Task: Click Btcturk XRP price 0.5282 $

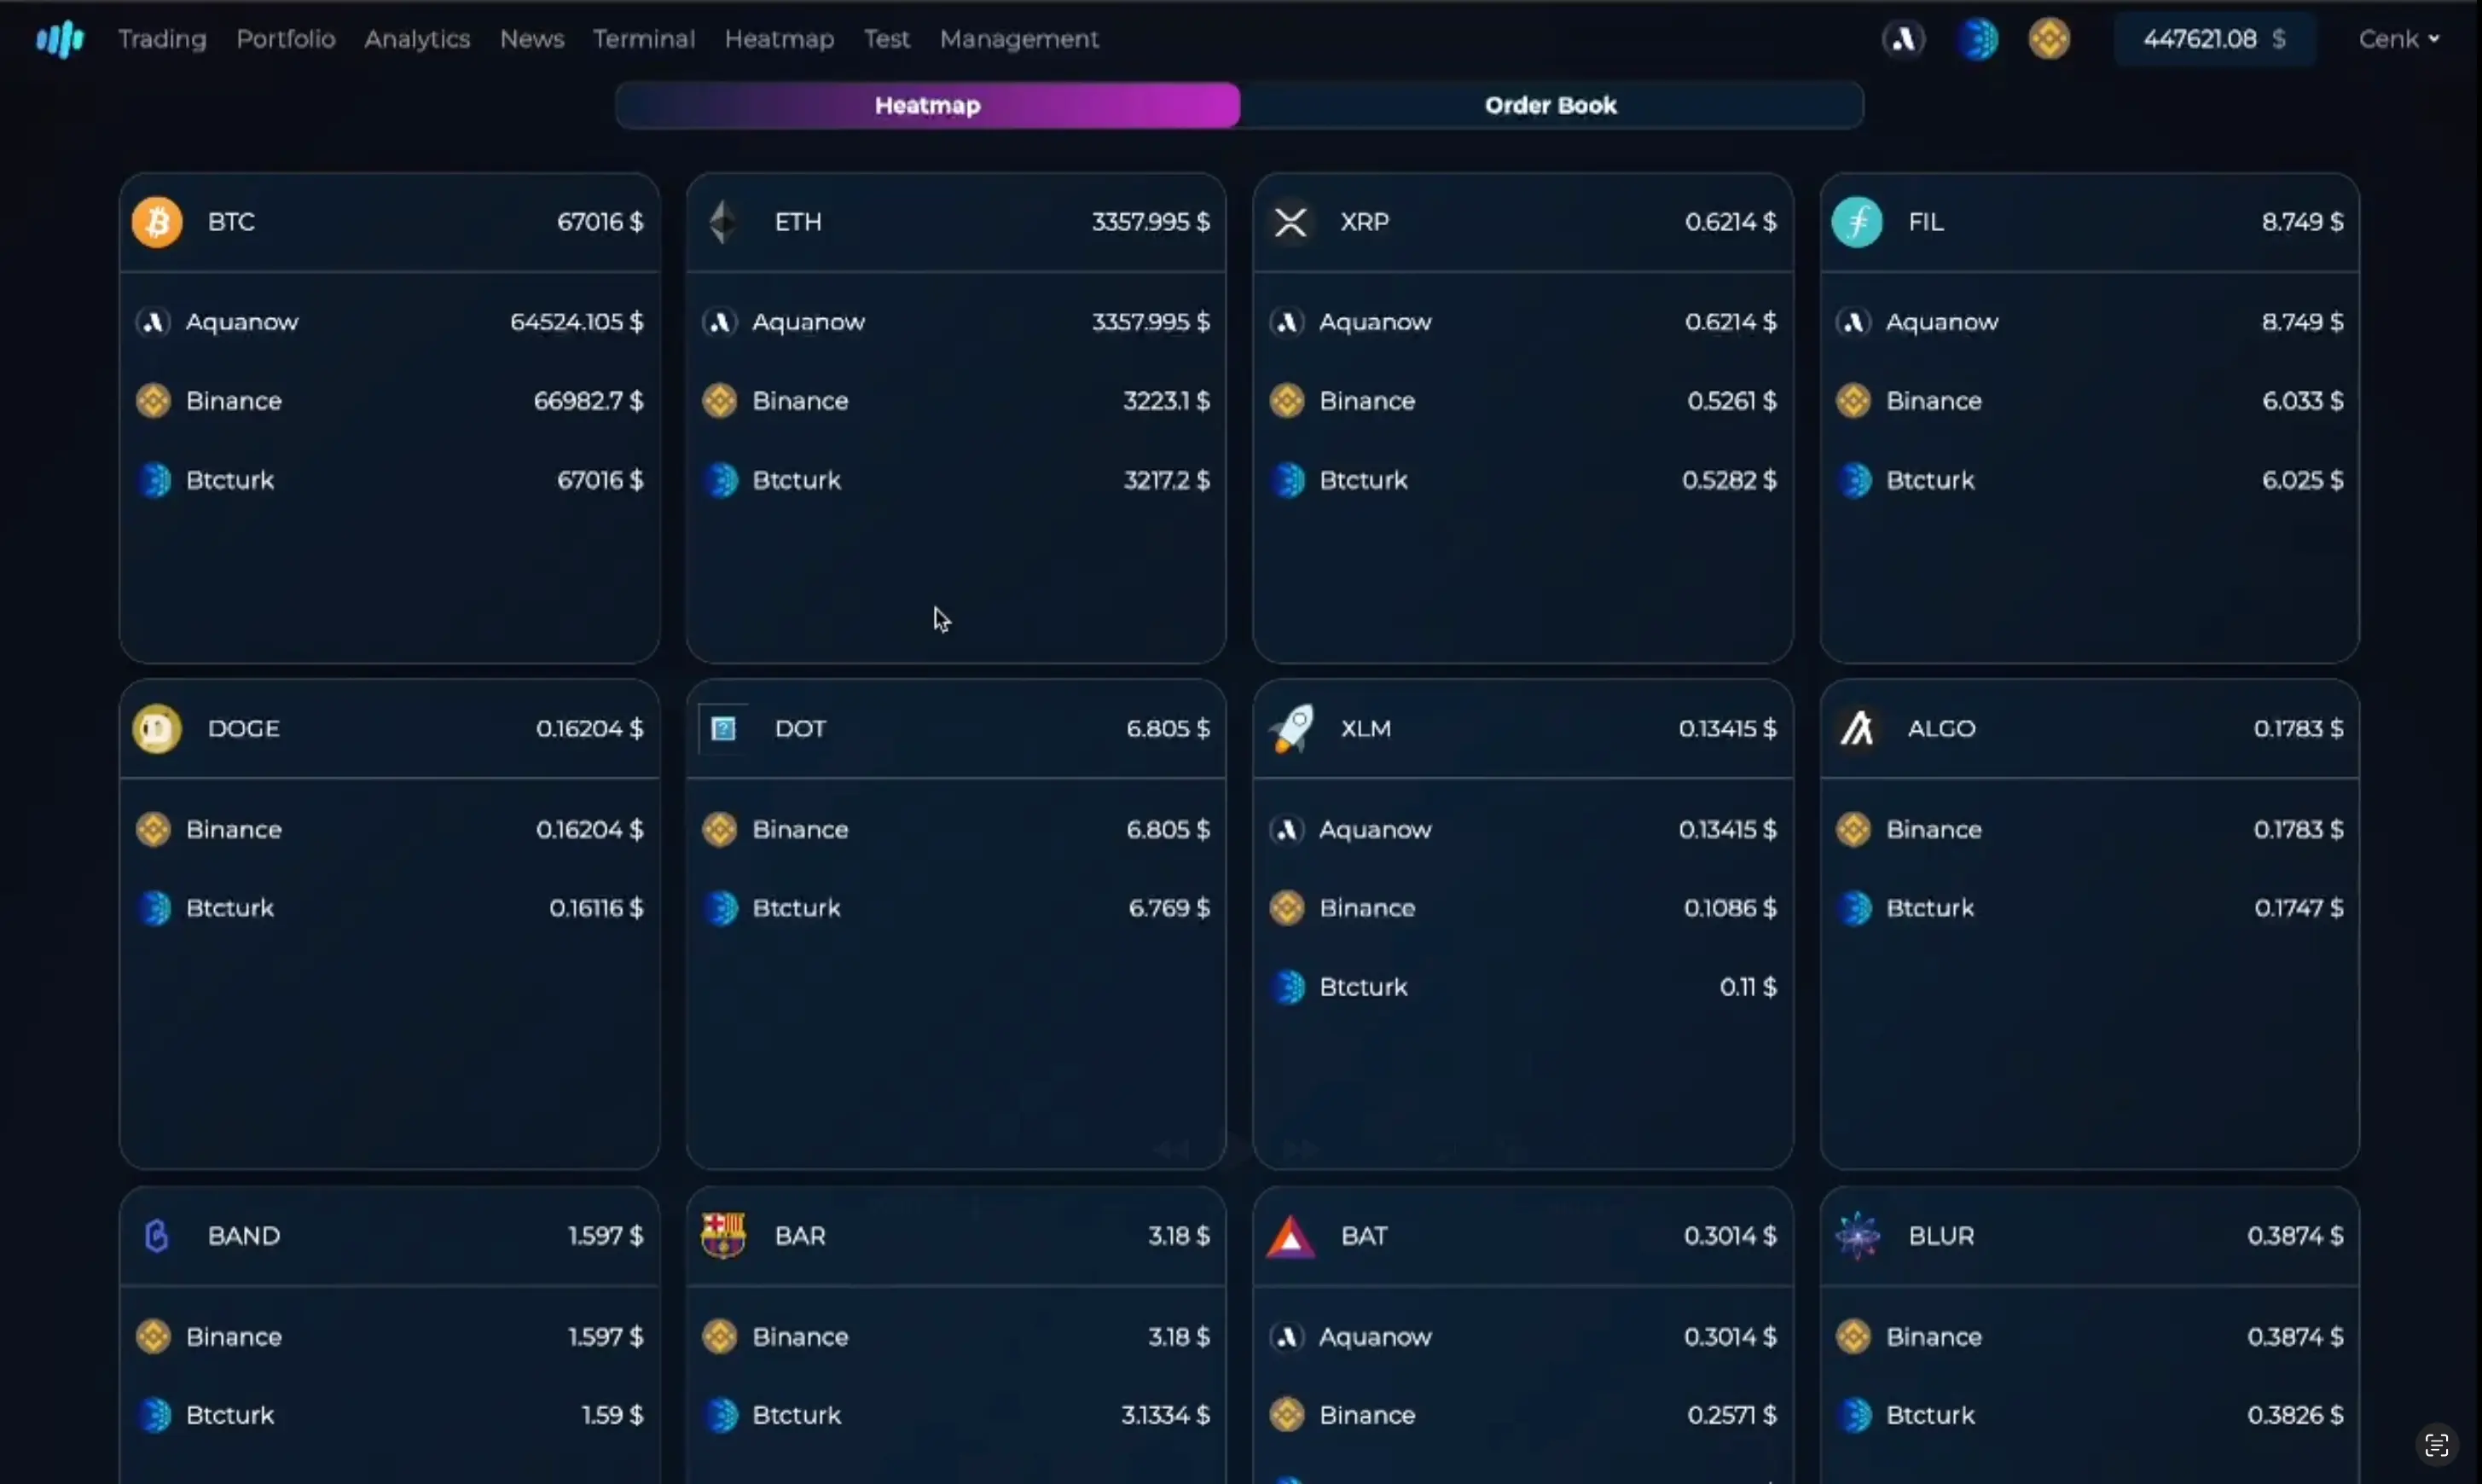Action: coord(1730,480)
